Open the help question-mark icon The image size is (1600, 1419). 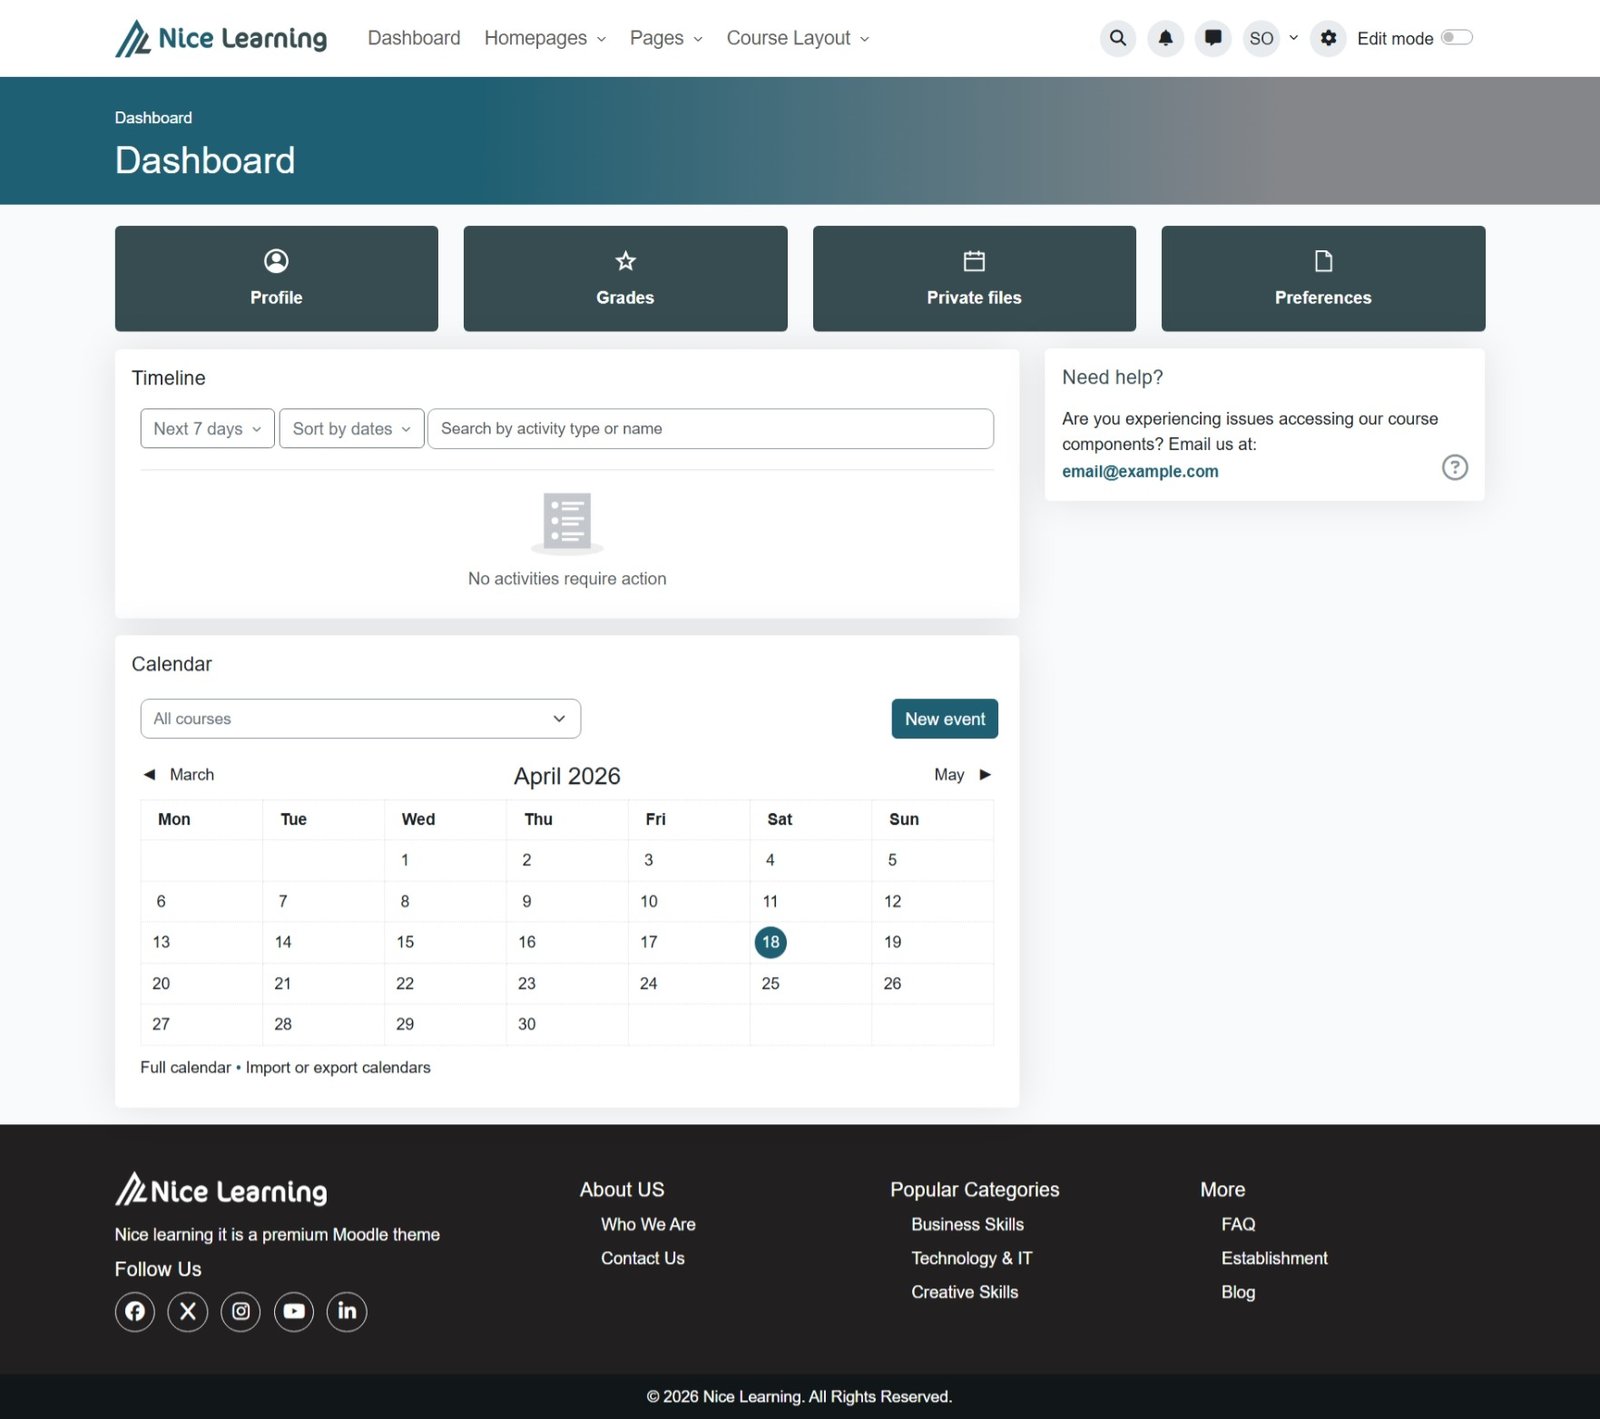(1455, 467)
